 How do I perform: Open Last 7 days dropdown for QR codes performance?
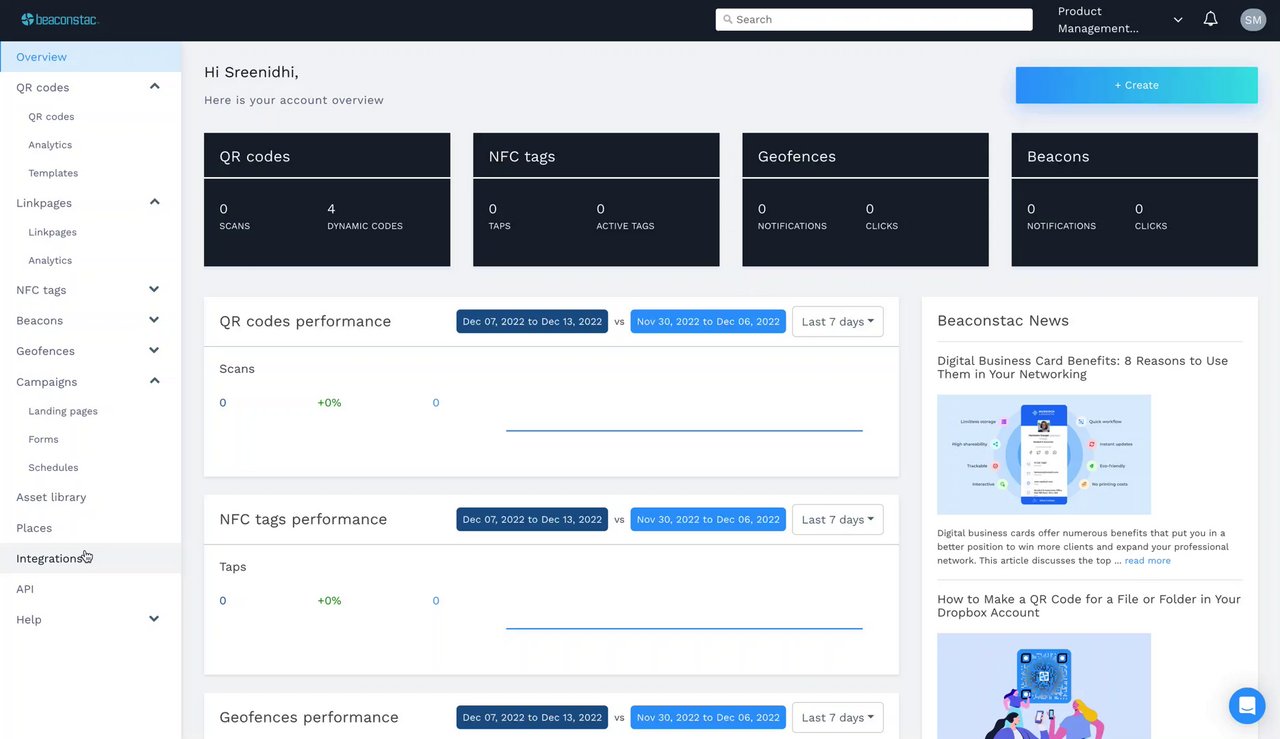(837, 322)
